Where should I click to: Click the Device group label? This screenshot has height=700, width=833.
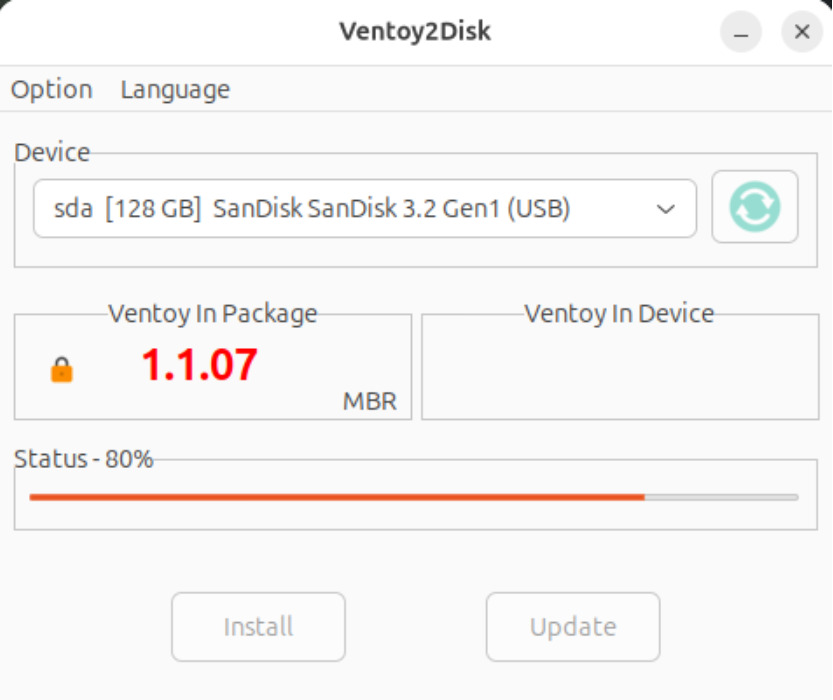click(52, 152)
